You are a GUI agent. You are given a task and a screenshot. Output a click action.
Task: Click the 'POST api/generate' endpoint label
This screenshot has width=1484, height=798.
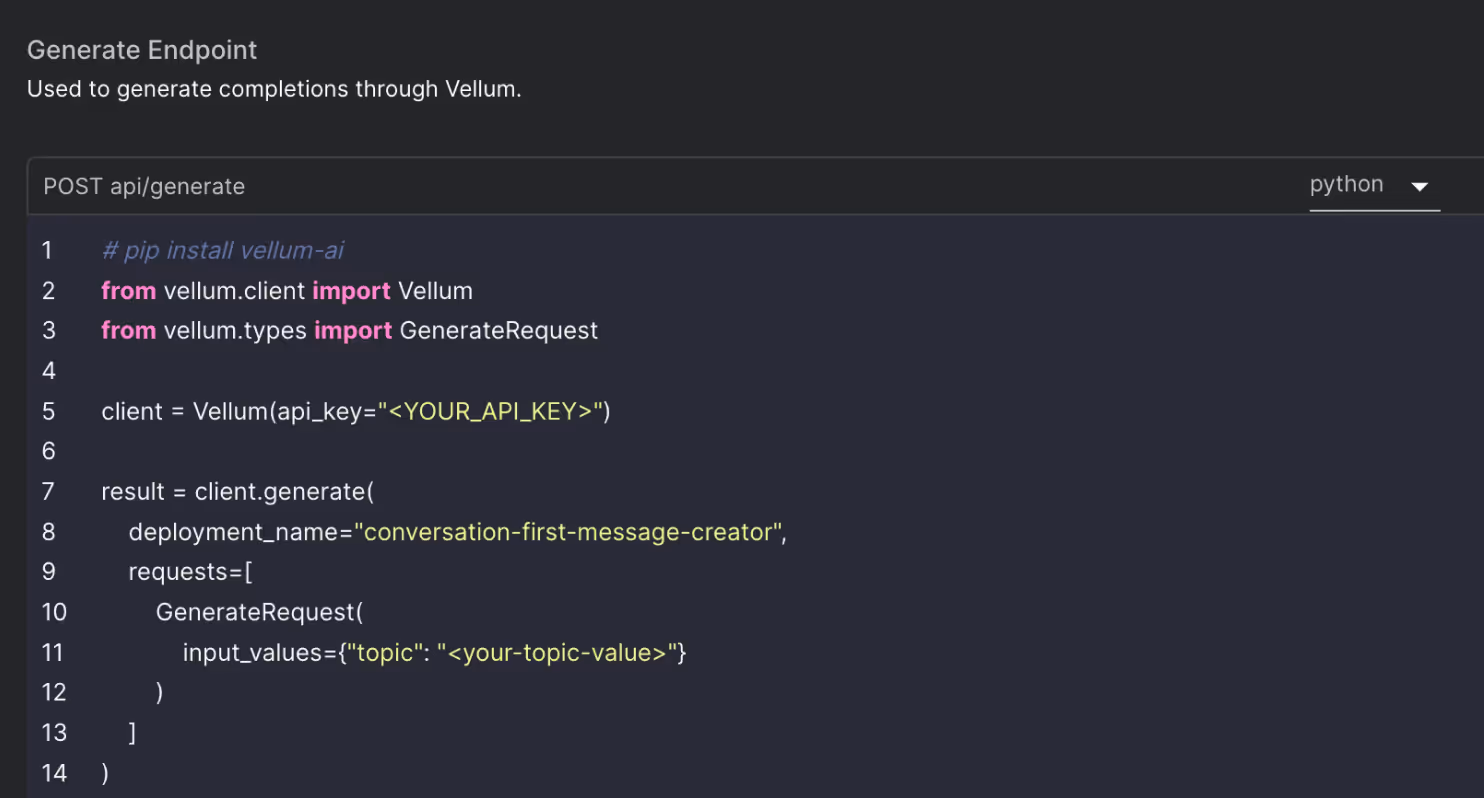coord(144,186)
